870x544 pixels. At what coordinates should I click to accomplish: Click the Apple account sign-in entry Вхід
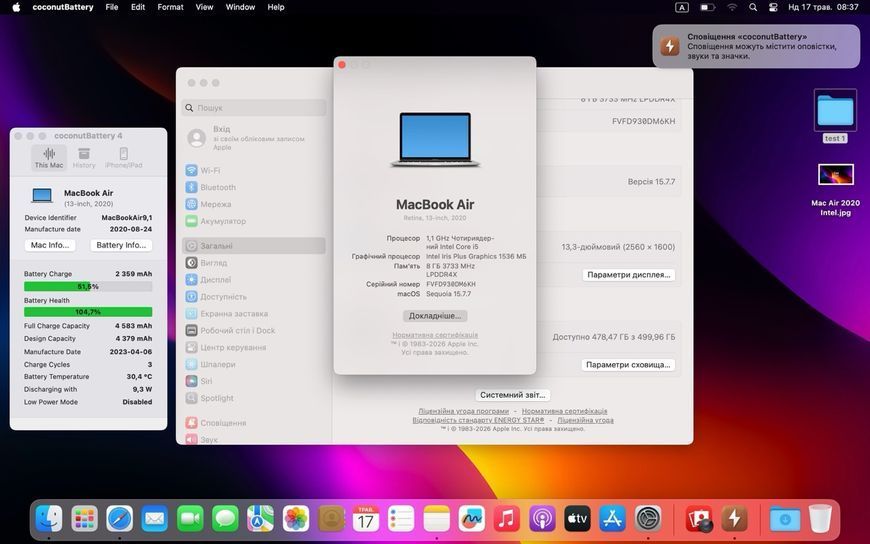click(254, 138)
